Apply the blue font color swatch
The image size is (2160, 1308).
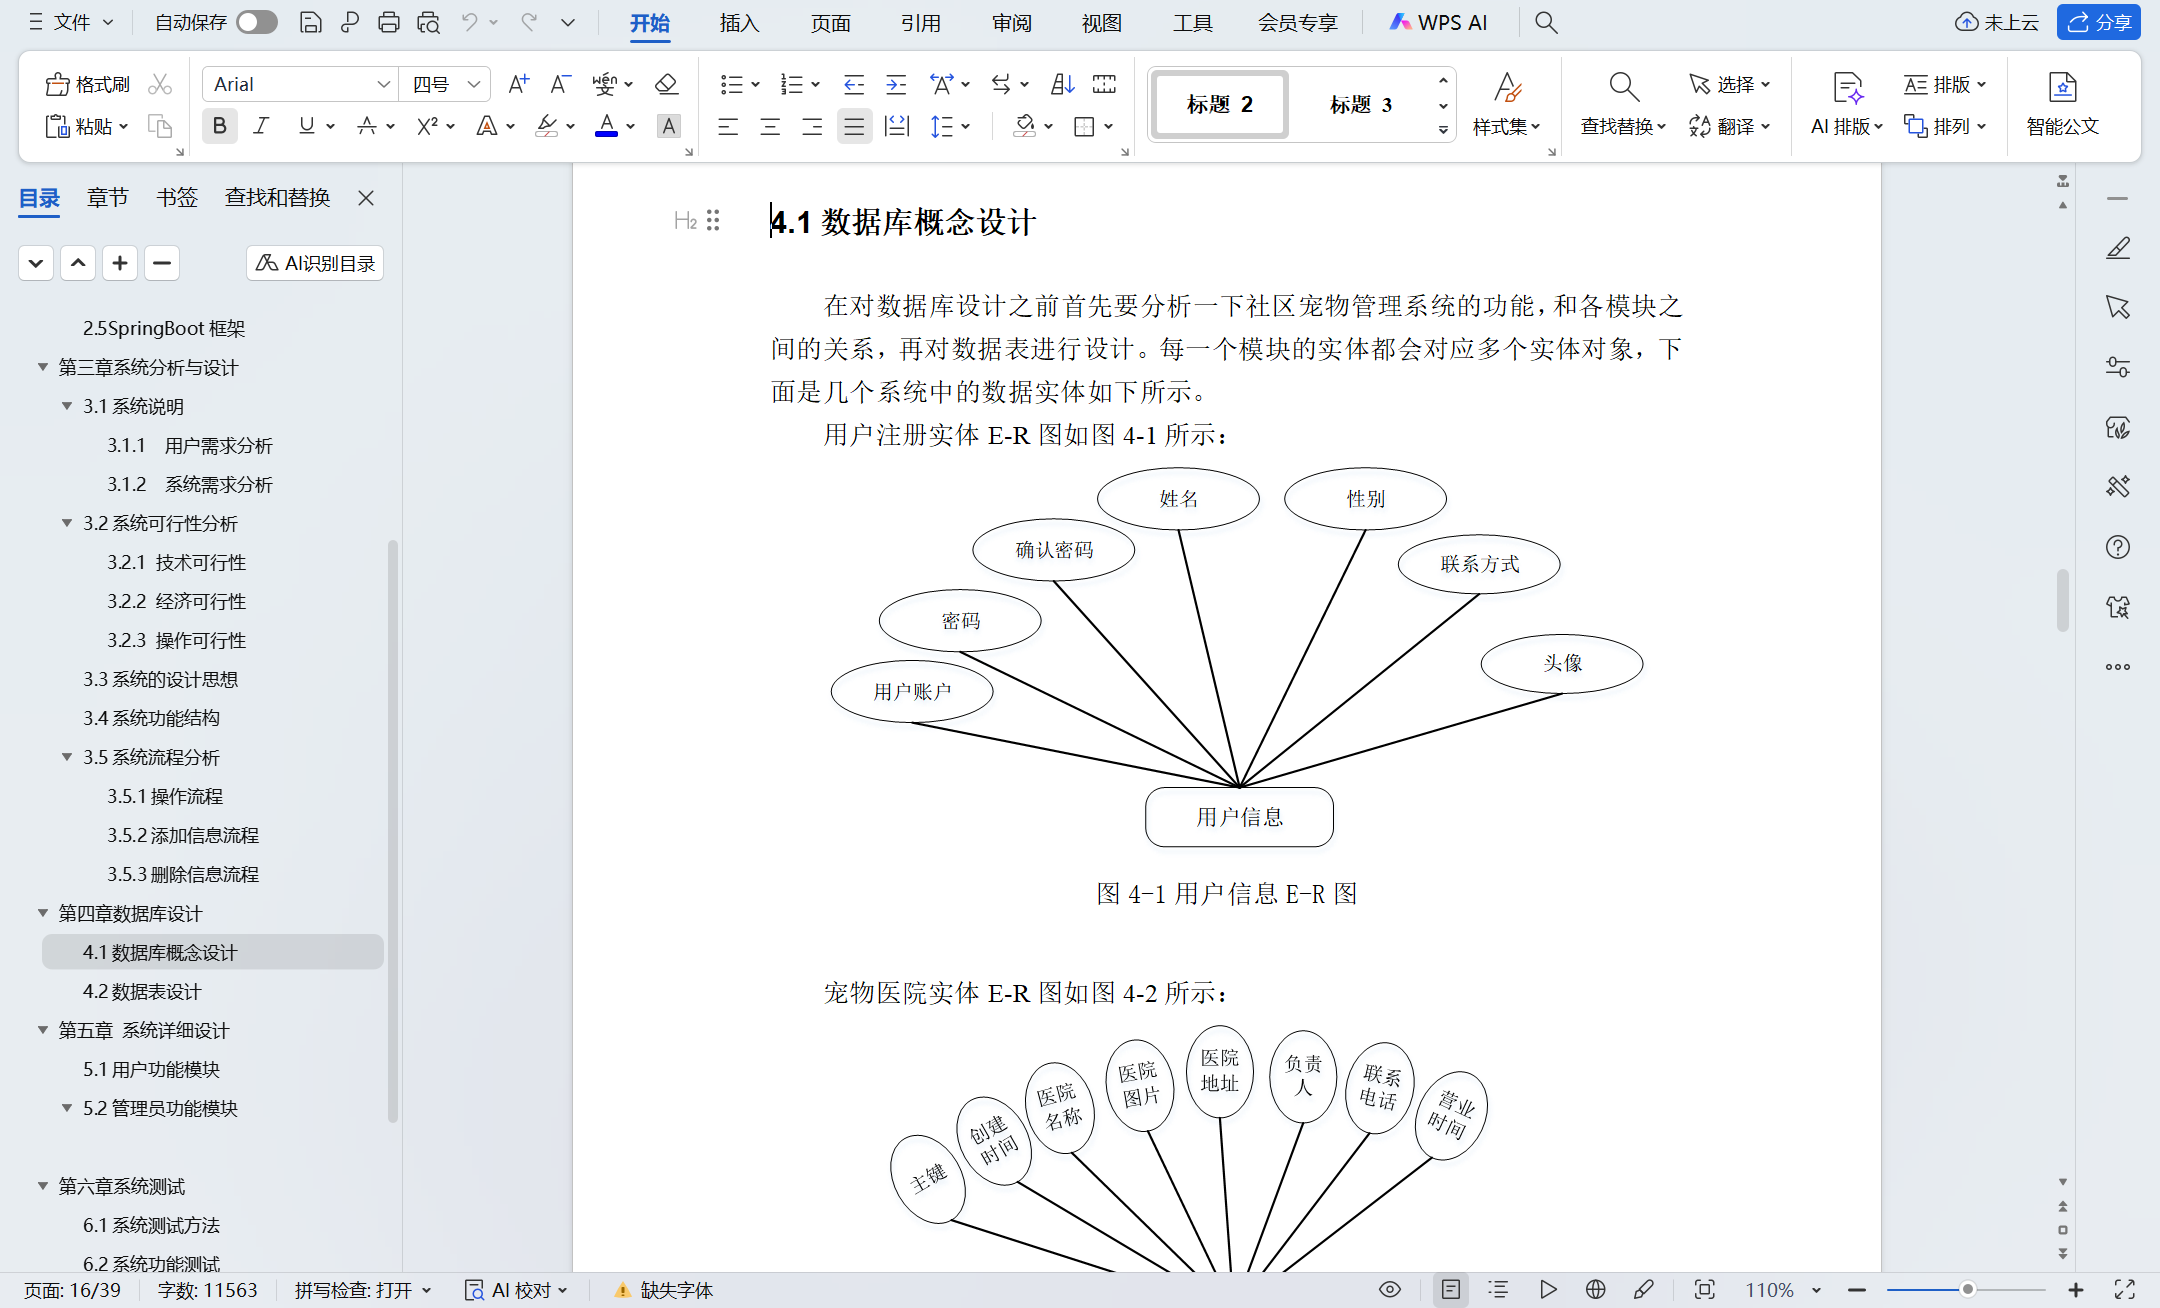(x=606, y=126)
